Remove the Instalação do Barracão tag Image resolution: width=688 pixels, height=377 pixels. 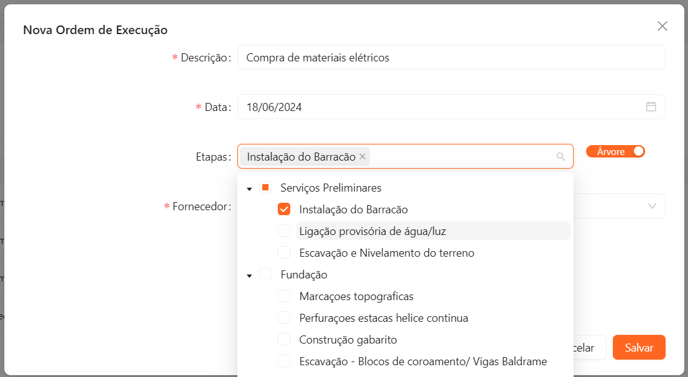(x=362, y=156)
